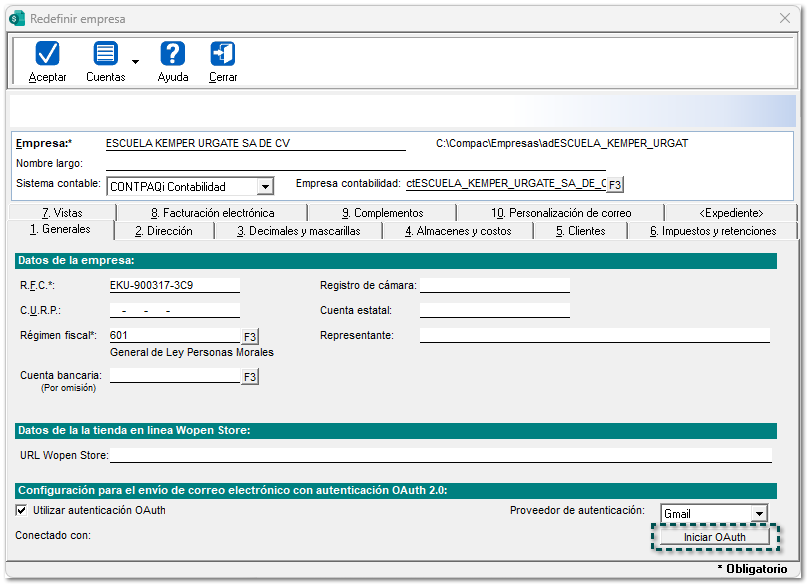Toggle Utilizar autenticación OAuth checkbox
The height and width of the screenshot is (587, 810).
pyautogui.click(x=22, y=510)
